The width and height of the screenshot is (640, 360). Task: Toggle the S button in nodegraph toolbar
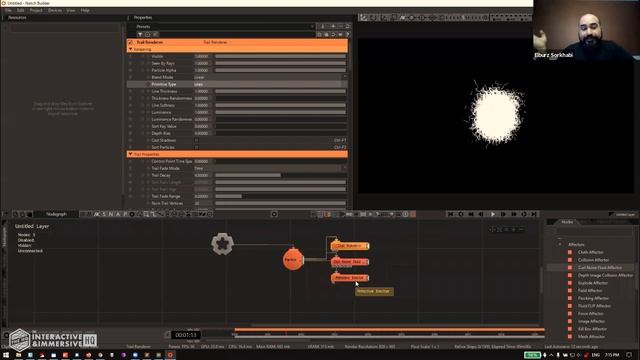(104, 214)
